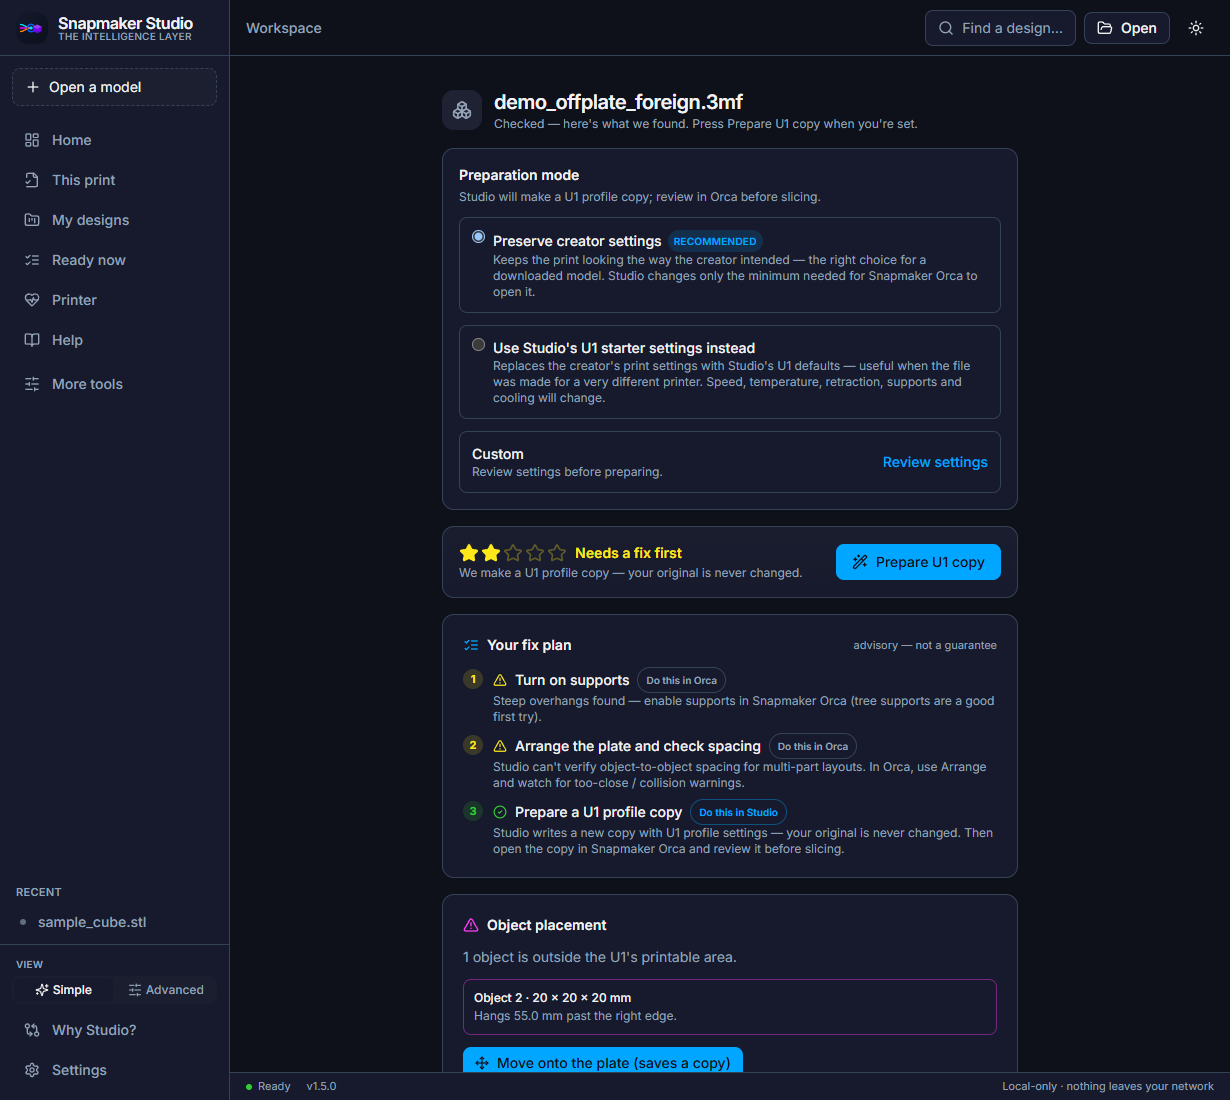Image resolution: width=1230 pixels, height=1100 pixels.
Task: Click the Ready status indicator
Action: click(268, 1086)
